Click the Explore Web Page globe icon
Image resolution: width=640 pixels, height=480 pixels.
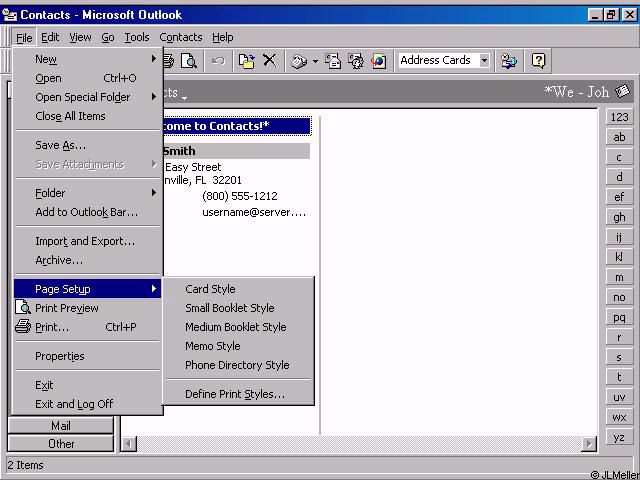point(379,61)
